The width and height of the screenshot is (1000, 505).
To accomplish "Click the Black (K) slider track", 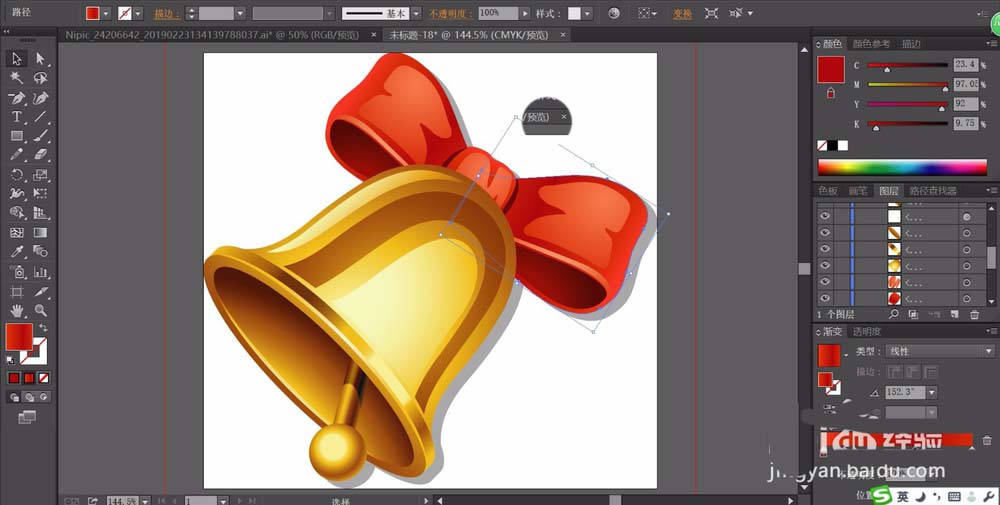I will pyautogui.click(x=908, y=124).
